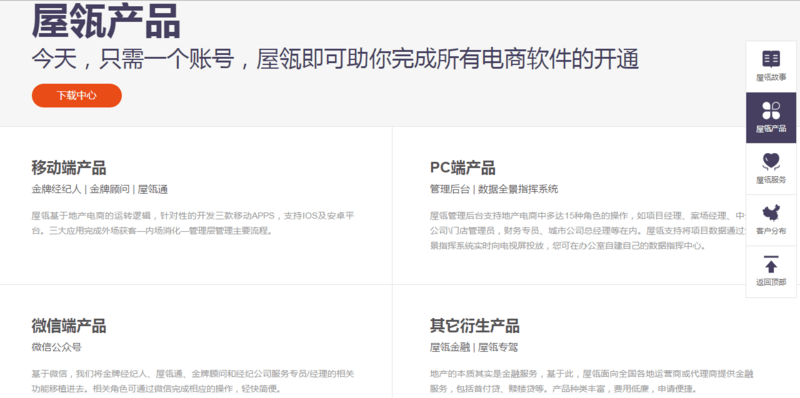The image size is (800, 398).
Task: Open the 屋瓴服务 heart icon
Action: [x=771, y=162]
